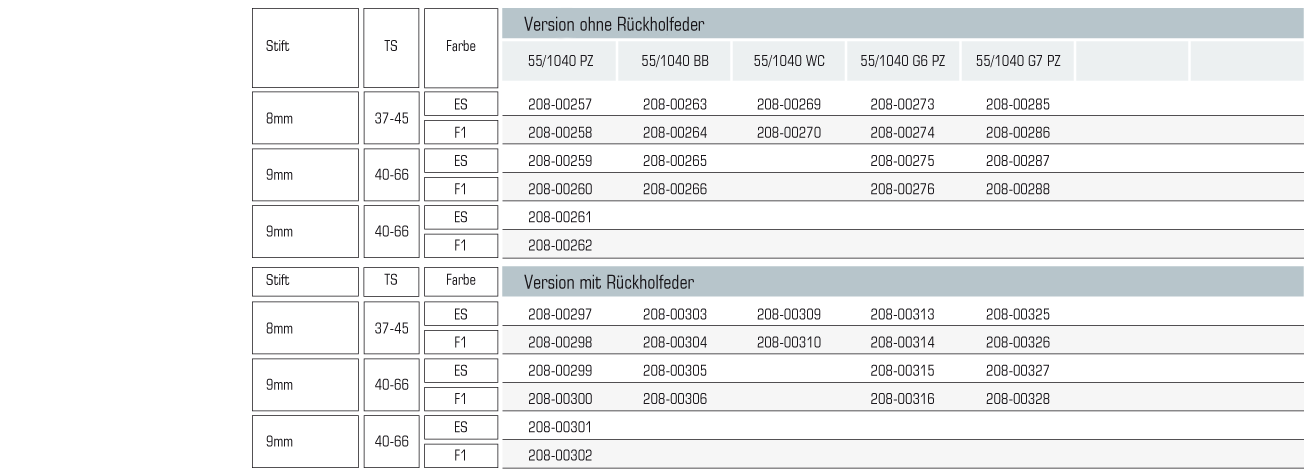Click part number 208-00288
The width and height of the screenshot is (1304, 475).
pos(1018,188)
